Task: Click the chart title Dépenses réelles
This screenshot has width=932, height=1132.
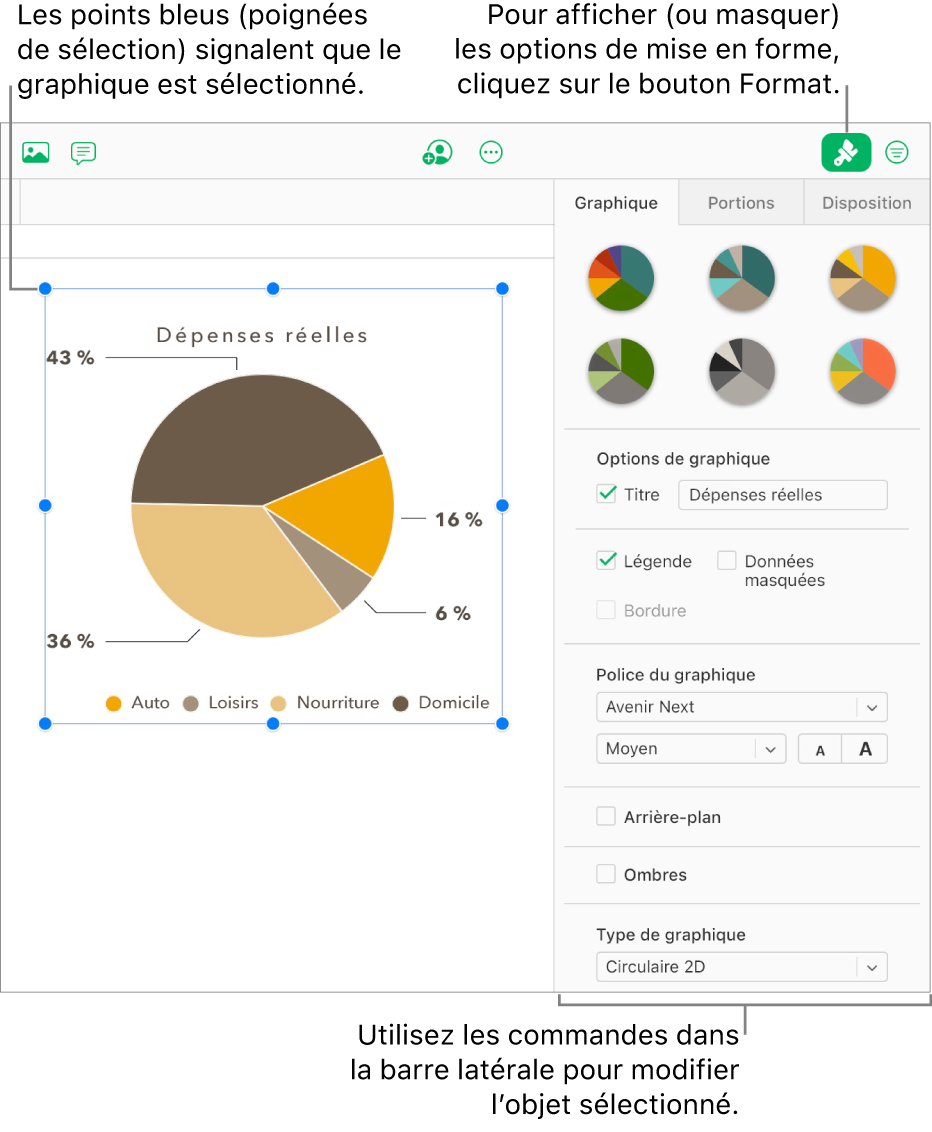Action: [263, 335]
